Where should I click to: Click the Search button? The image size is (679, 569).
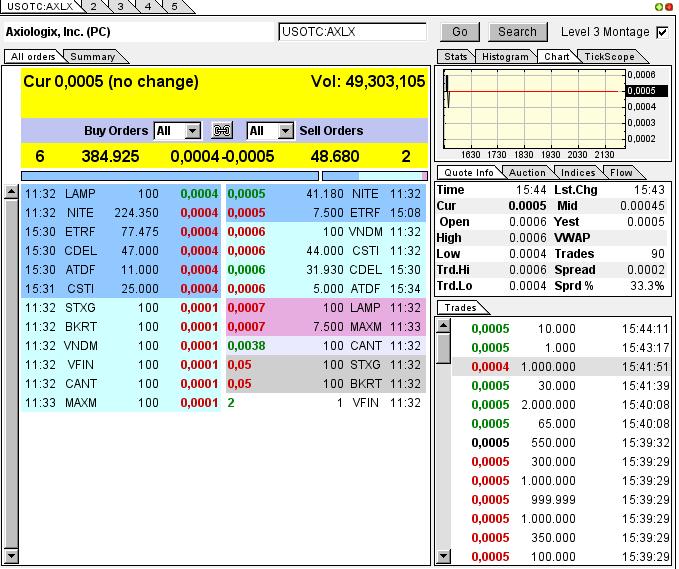click(x=517, y=32)
